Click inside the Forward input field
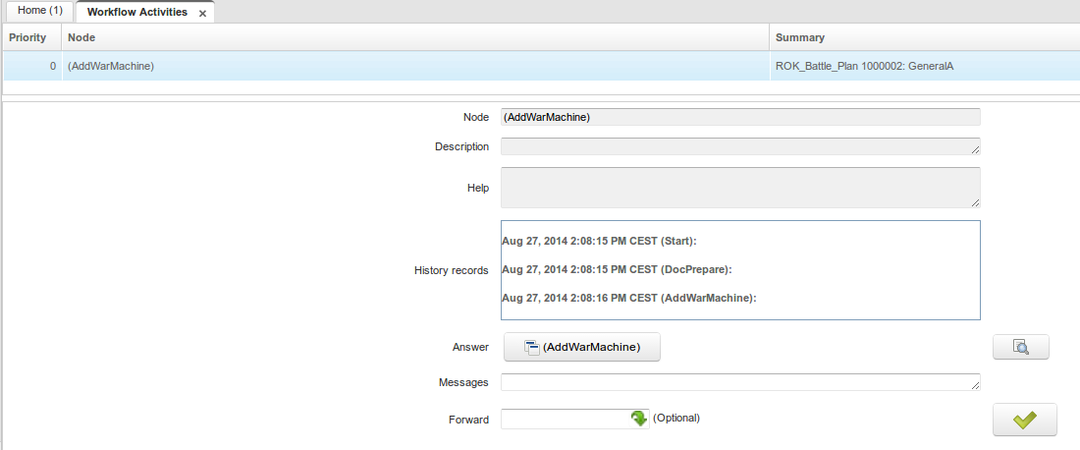The width and height of the screenshot is (1080, 450). [563, 418]
